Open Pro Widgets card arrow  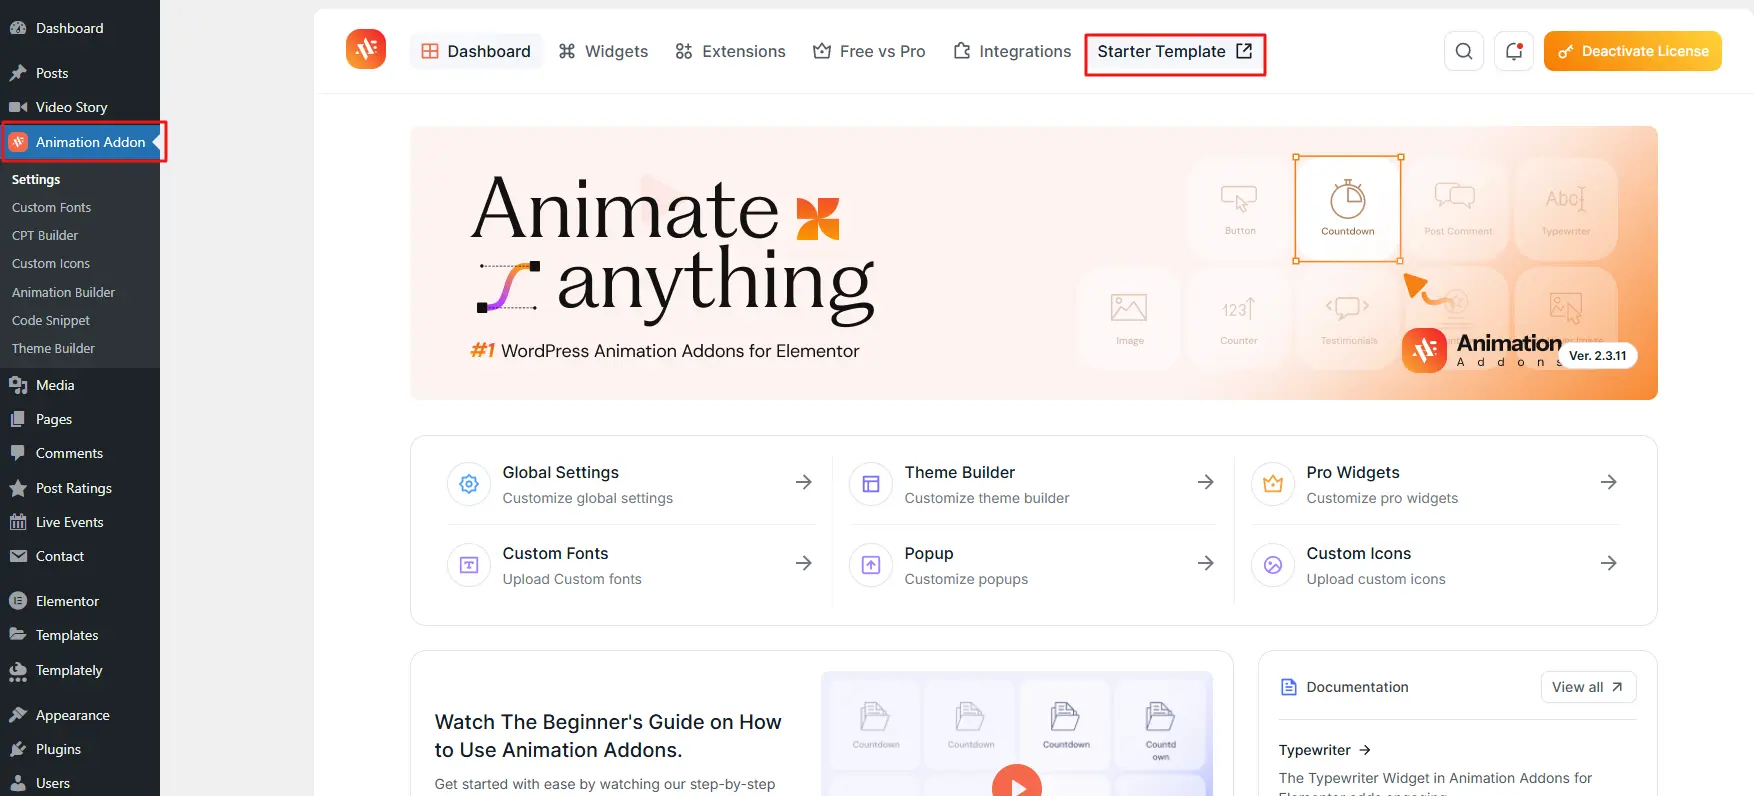click(x=1608, y=482)
